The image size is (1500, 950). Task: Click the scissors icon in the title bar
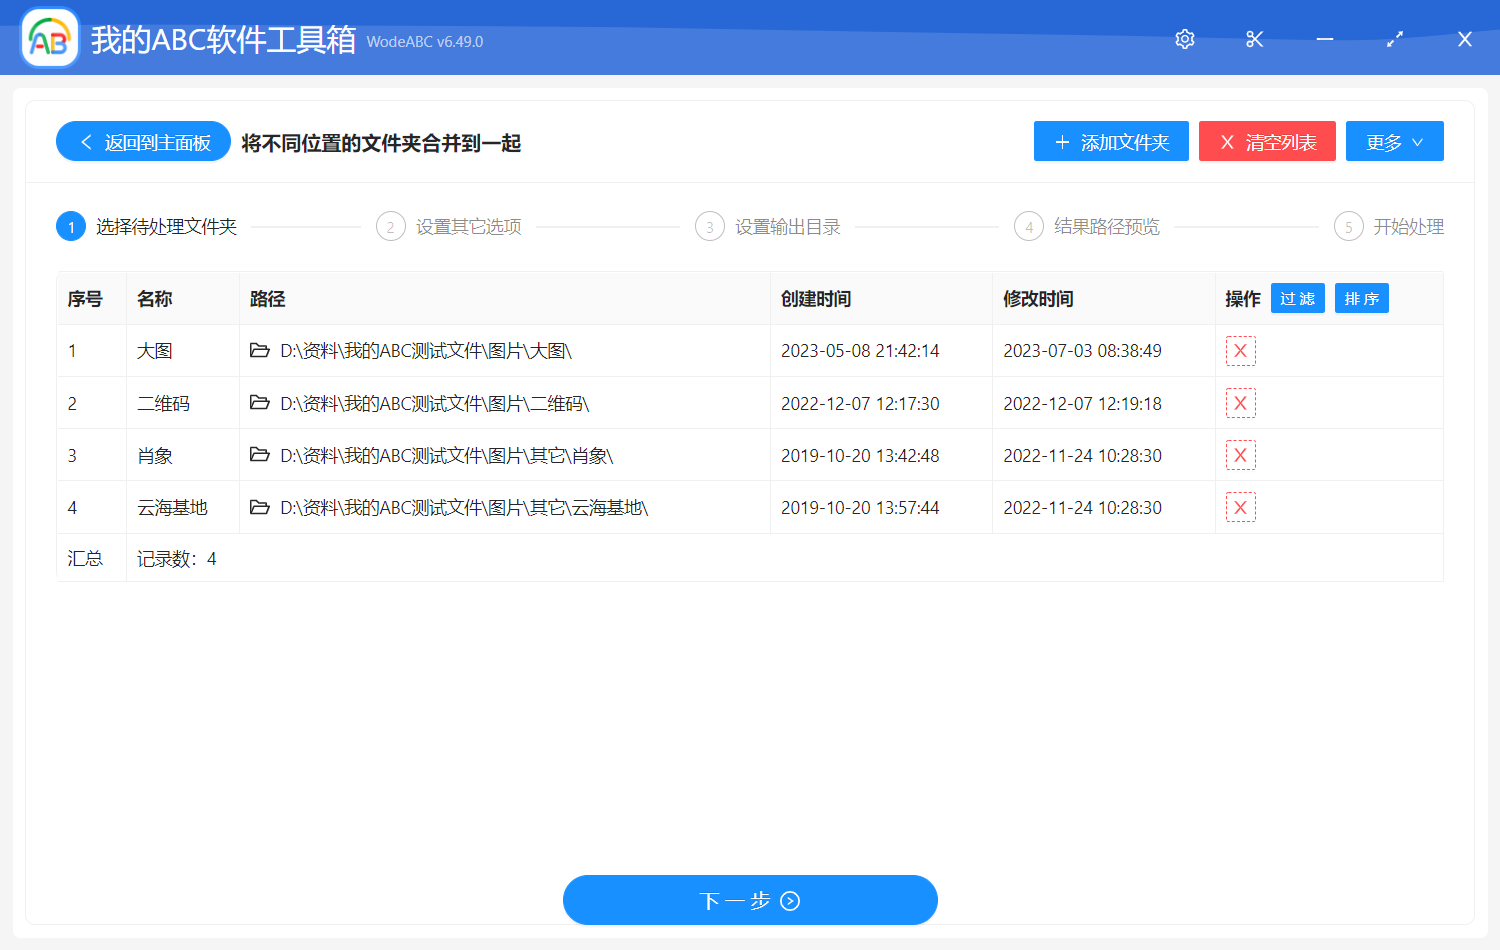tap(1254, 39)
